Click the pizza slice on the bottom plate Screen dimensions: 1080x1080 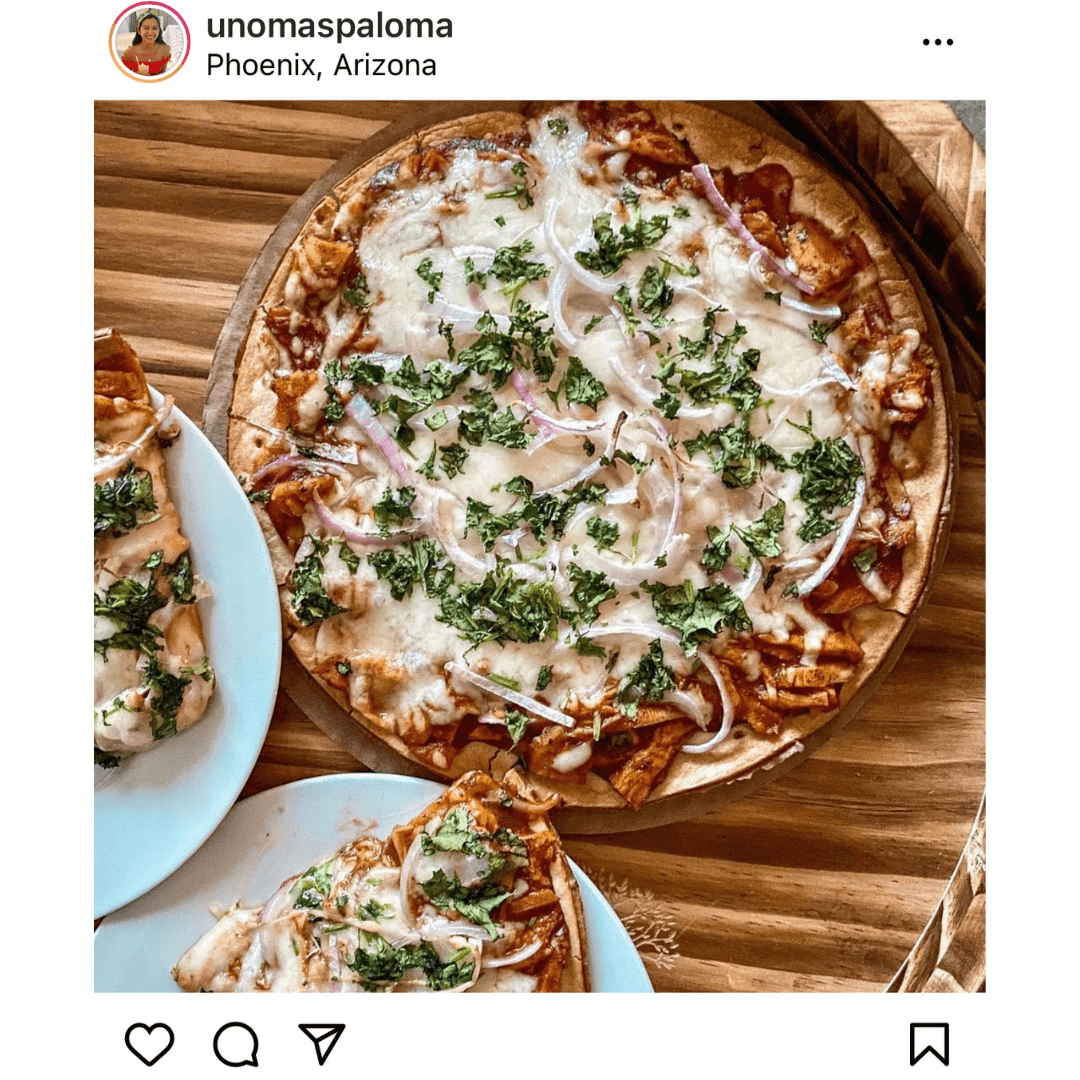(386, 889)
